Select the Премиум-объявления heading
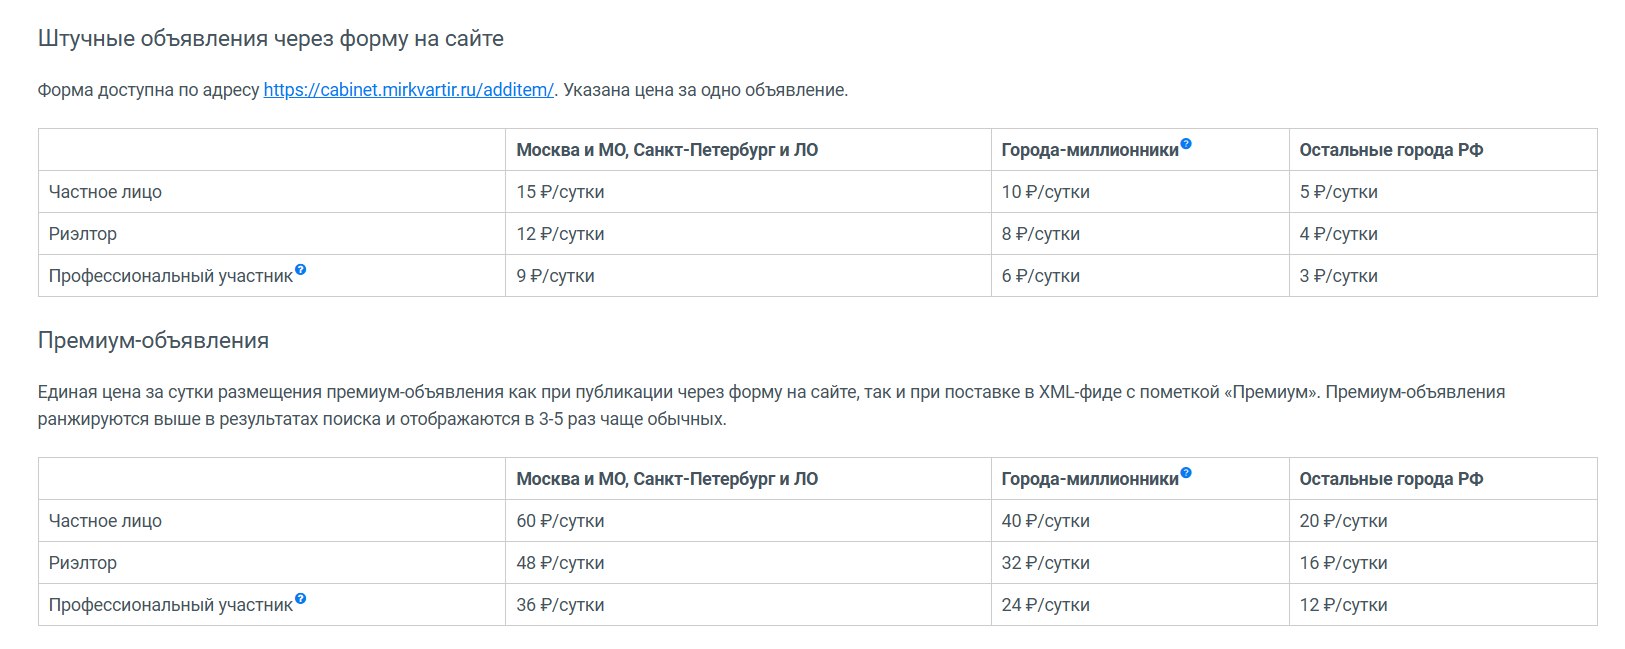 pyautogui.click(x=153, y=340)
